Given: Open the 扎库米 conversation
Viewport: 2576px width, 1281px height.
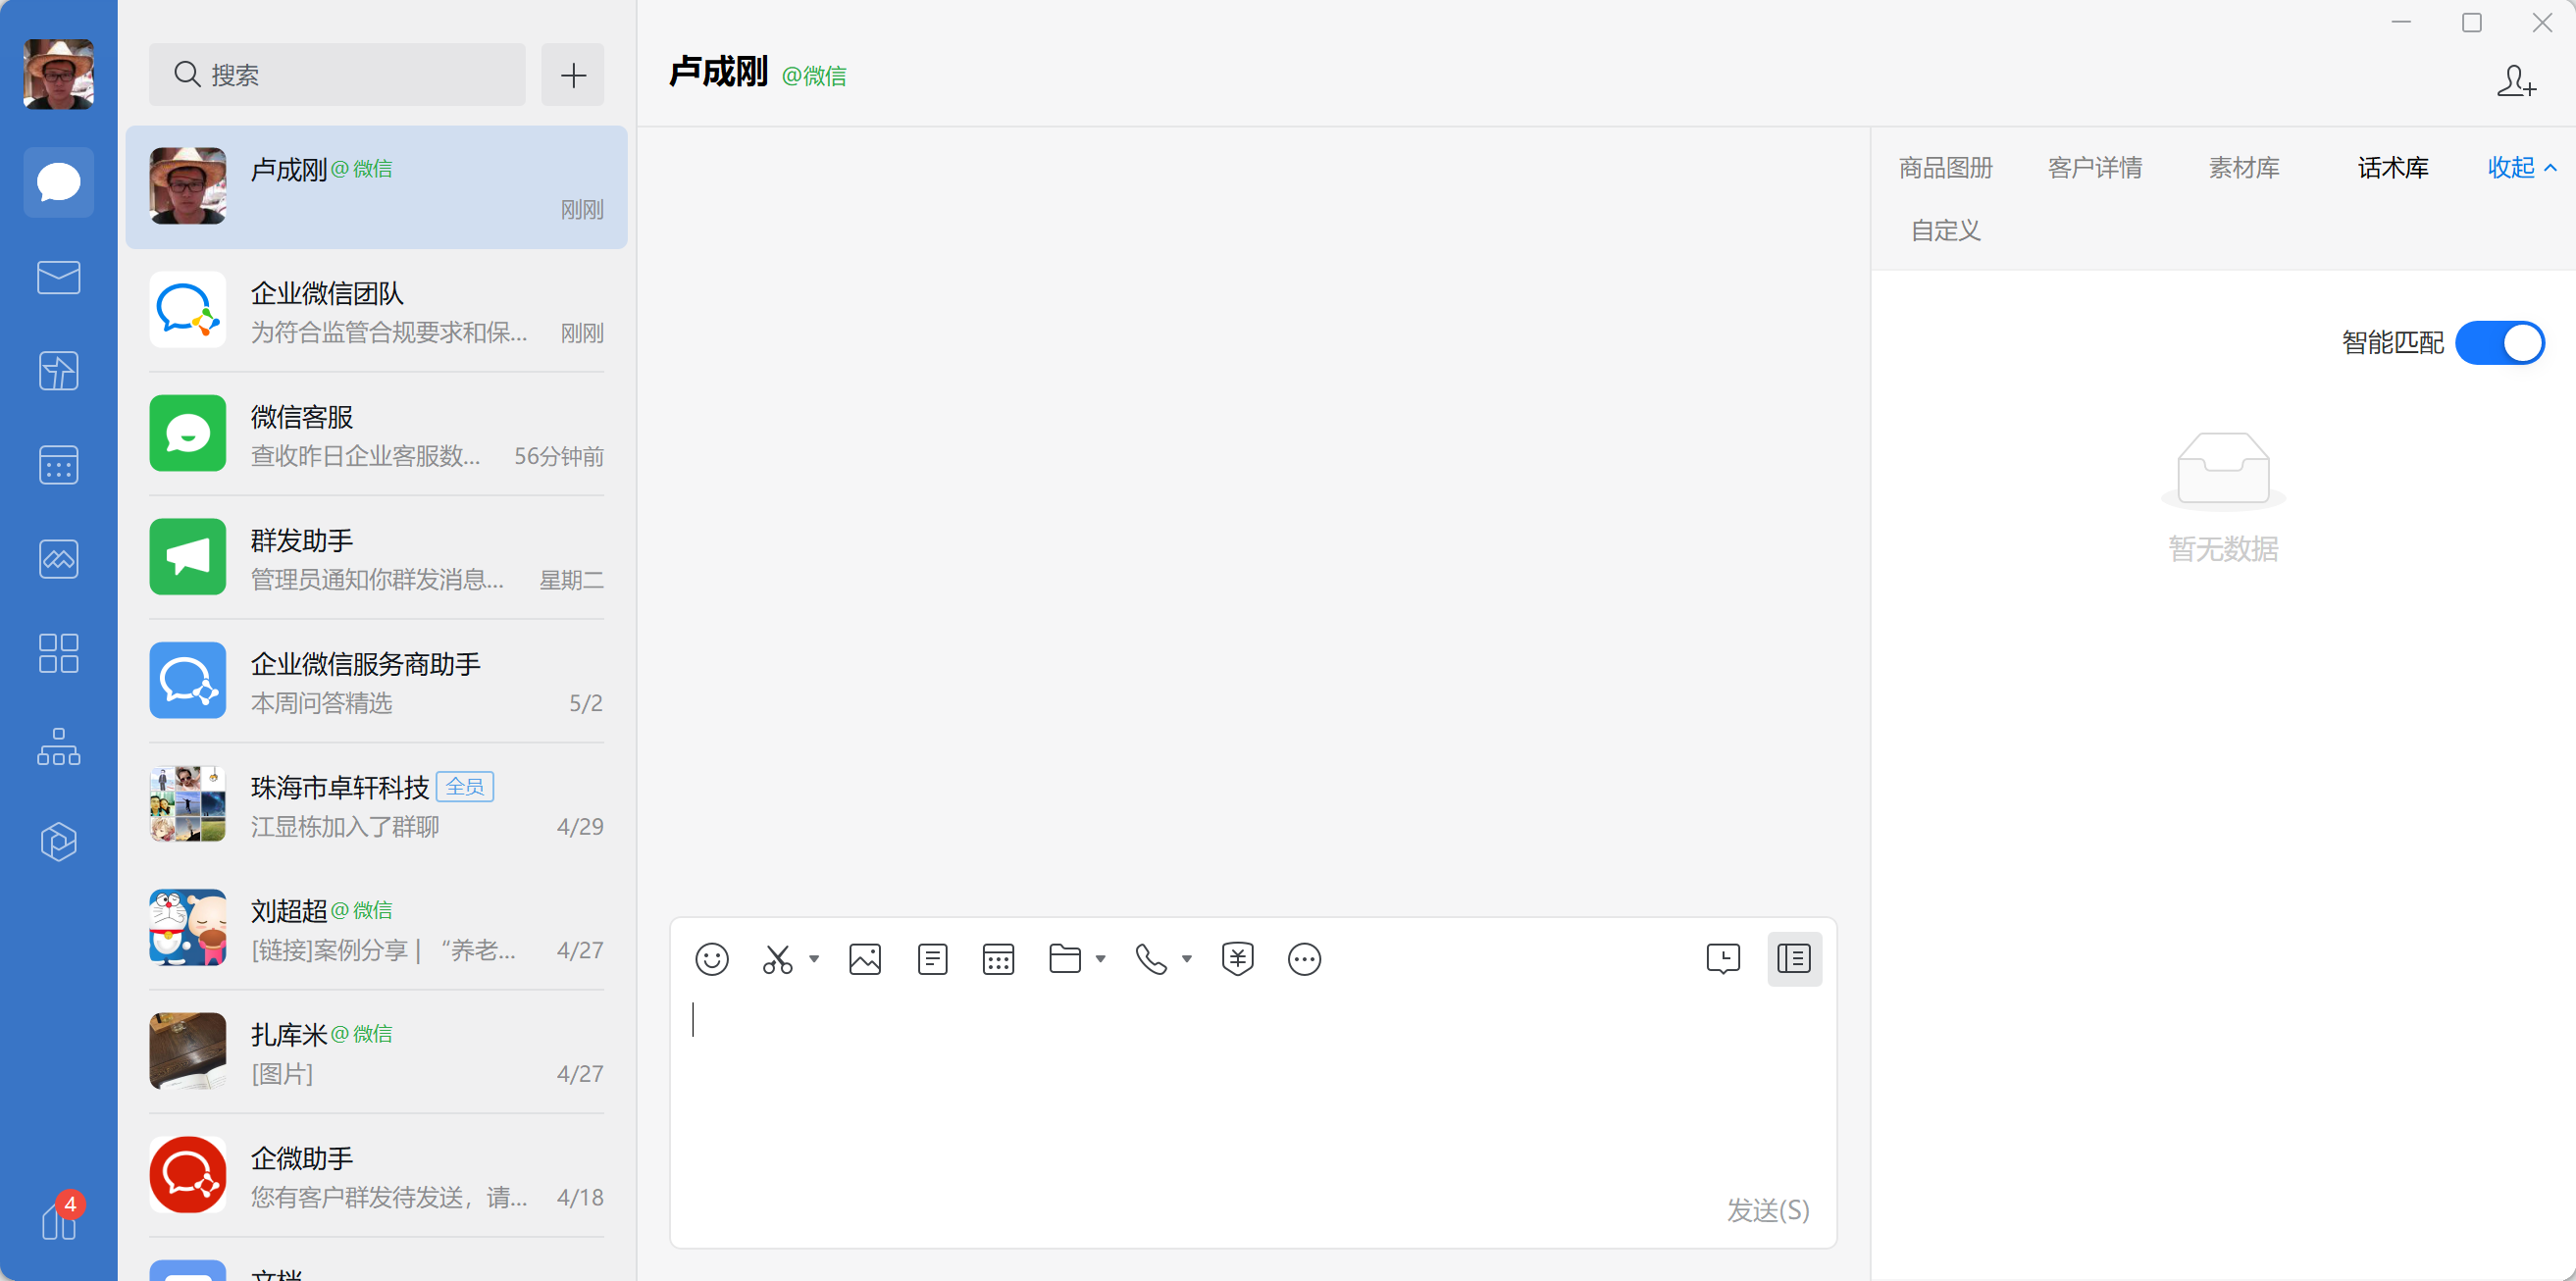Looking at the screenshot, I should (376, 1052).
